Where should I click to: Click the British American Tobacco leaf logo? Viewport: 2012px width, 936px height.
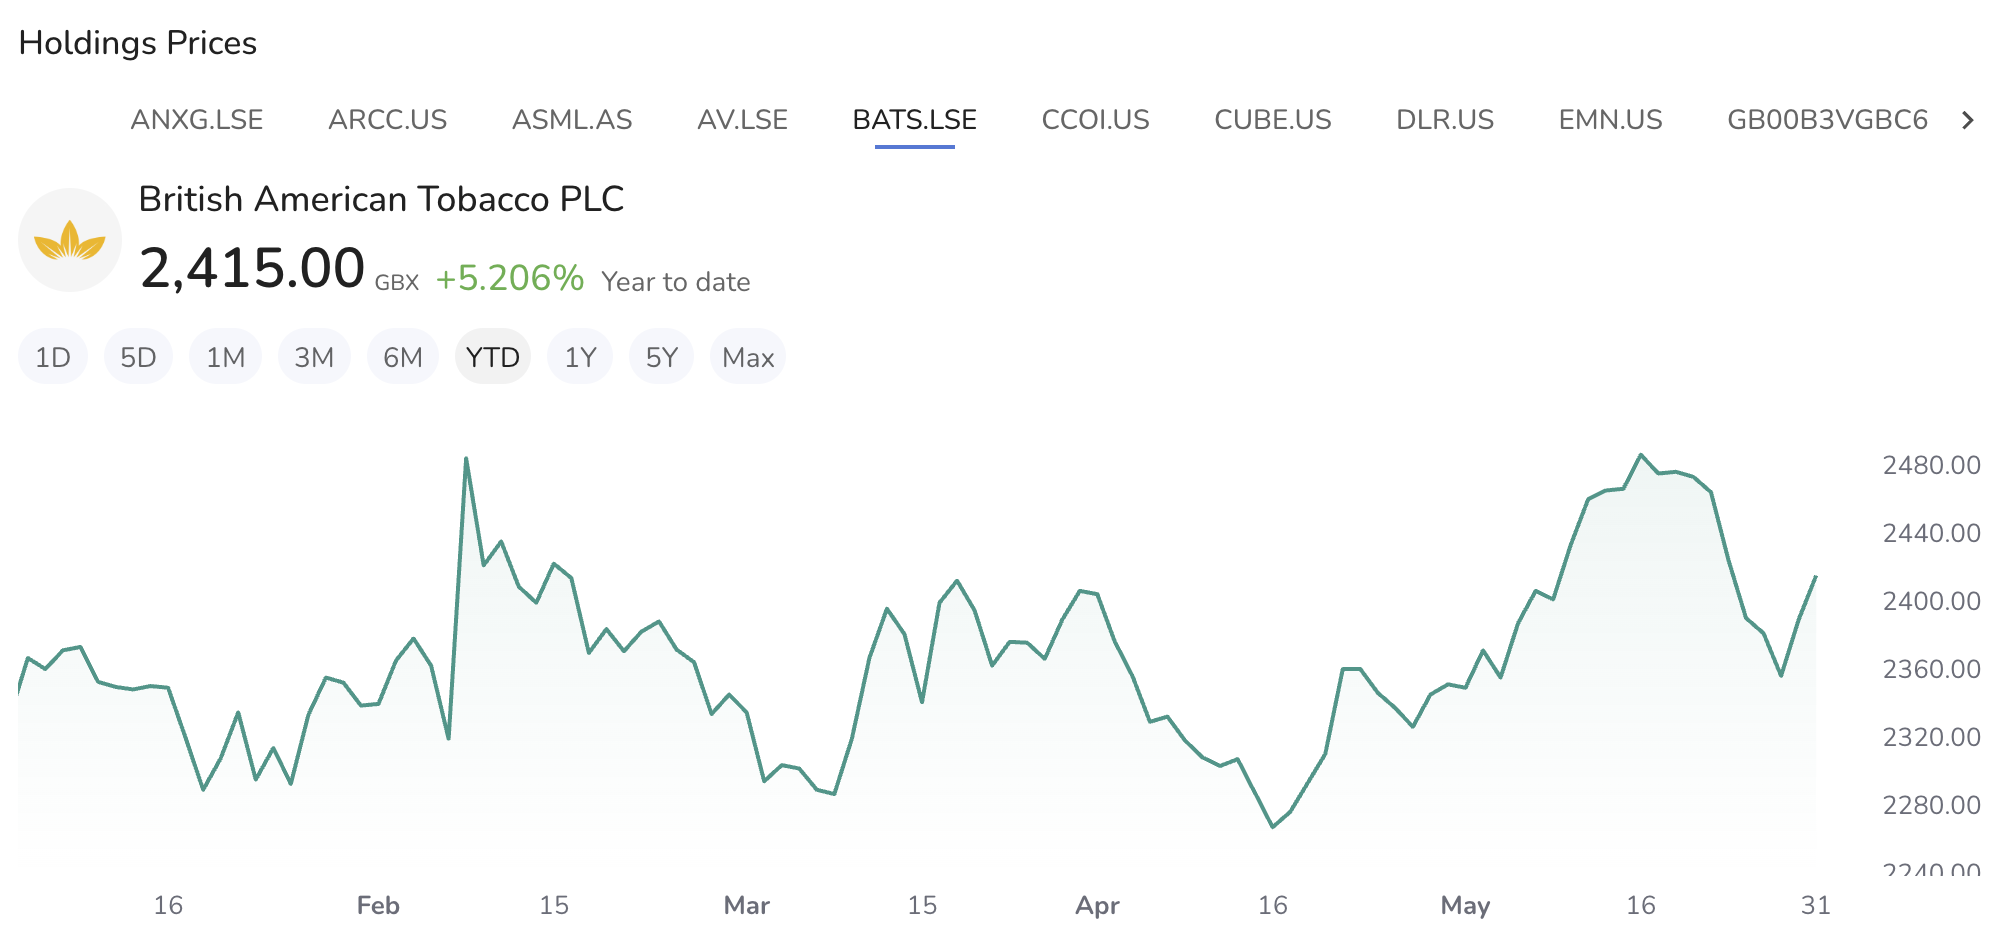click(70, 240)
